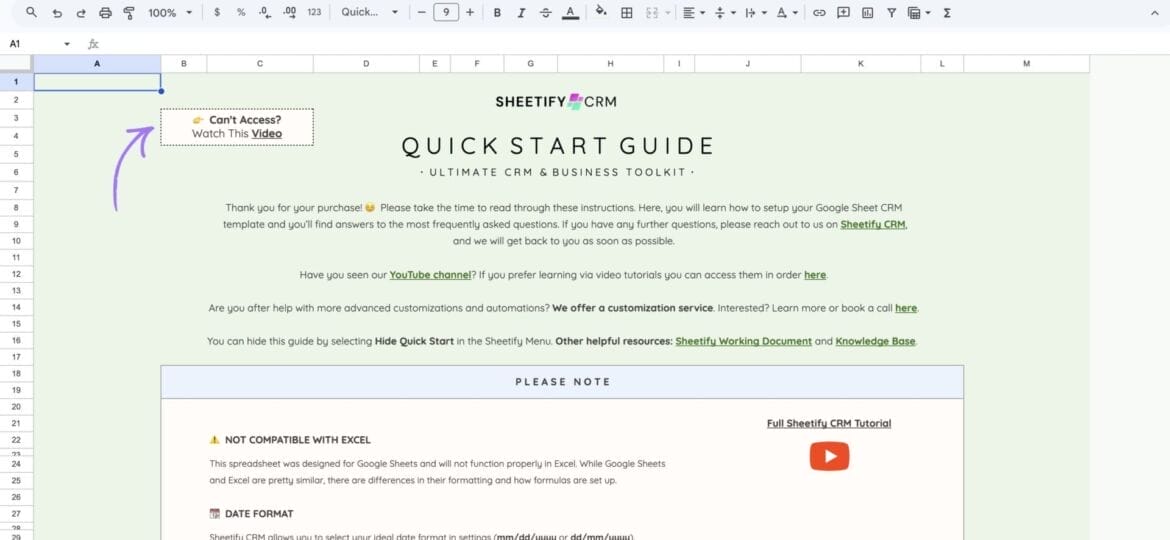Open the YouTube channel link

[x=430, y=274]
